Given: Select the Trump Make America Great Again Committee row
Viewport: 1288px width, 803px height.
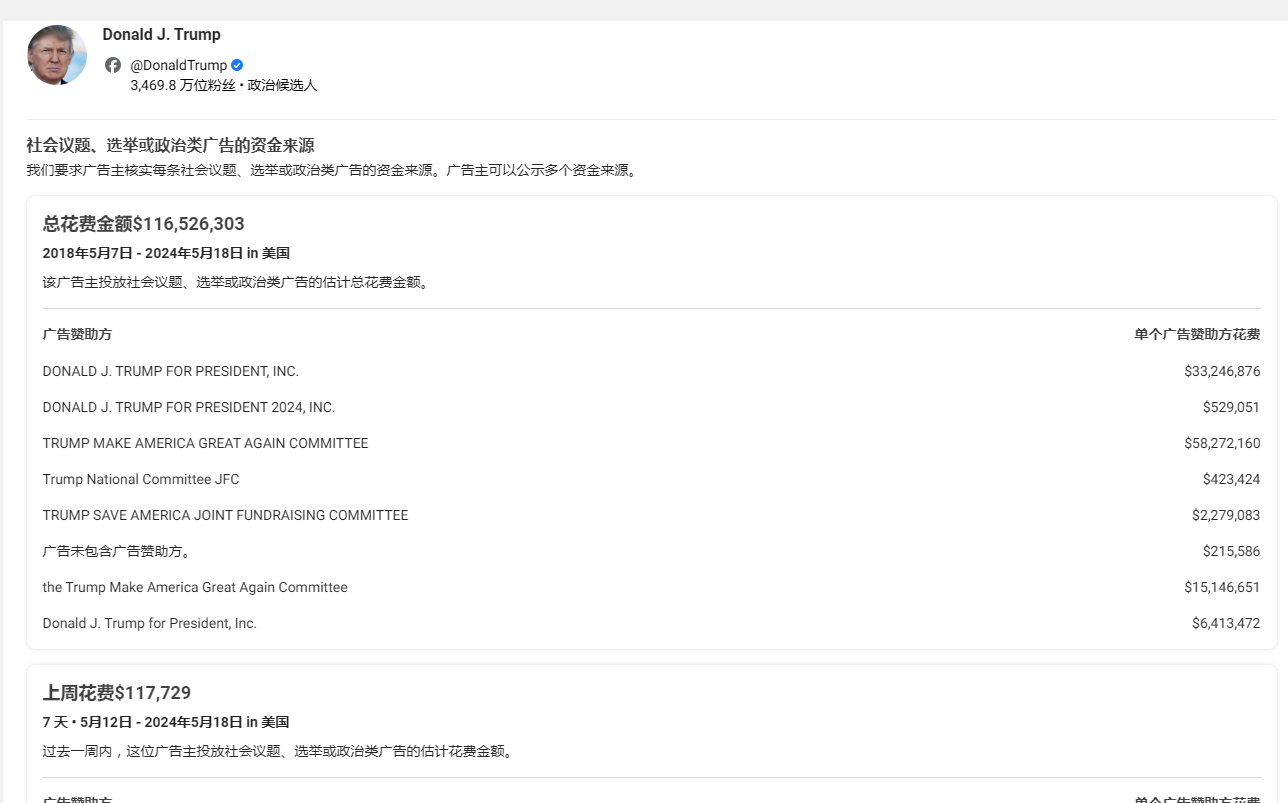Looking at the screenshot, I should pos(651,587).
